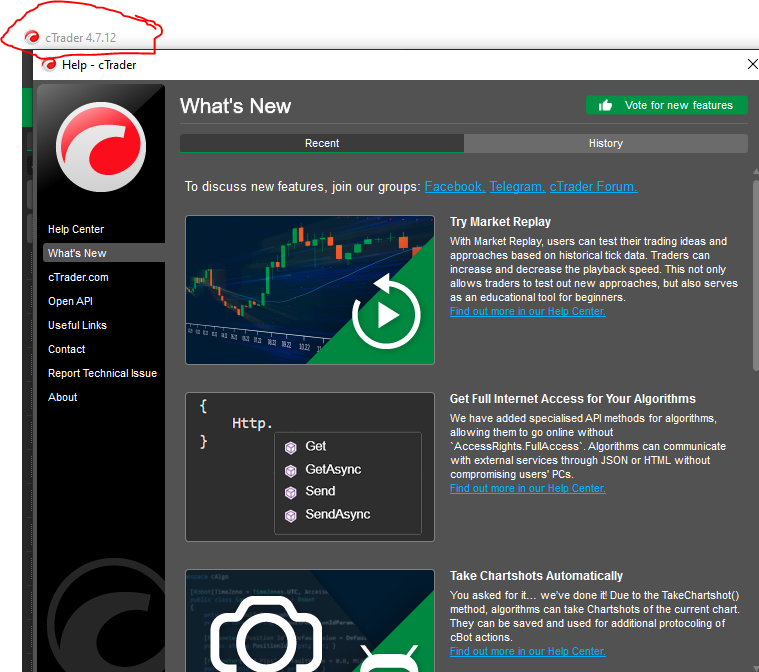Viewport: 759px width, 672px height.
Task: Open the Facebook group link
Action: coord(455,186)
